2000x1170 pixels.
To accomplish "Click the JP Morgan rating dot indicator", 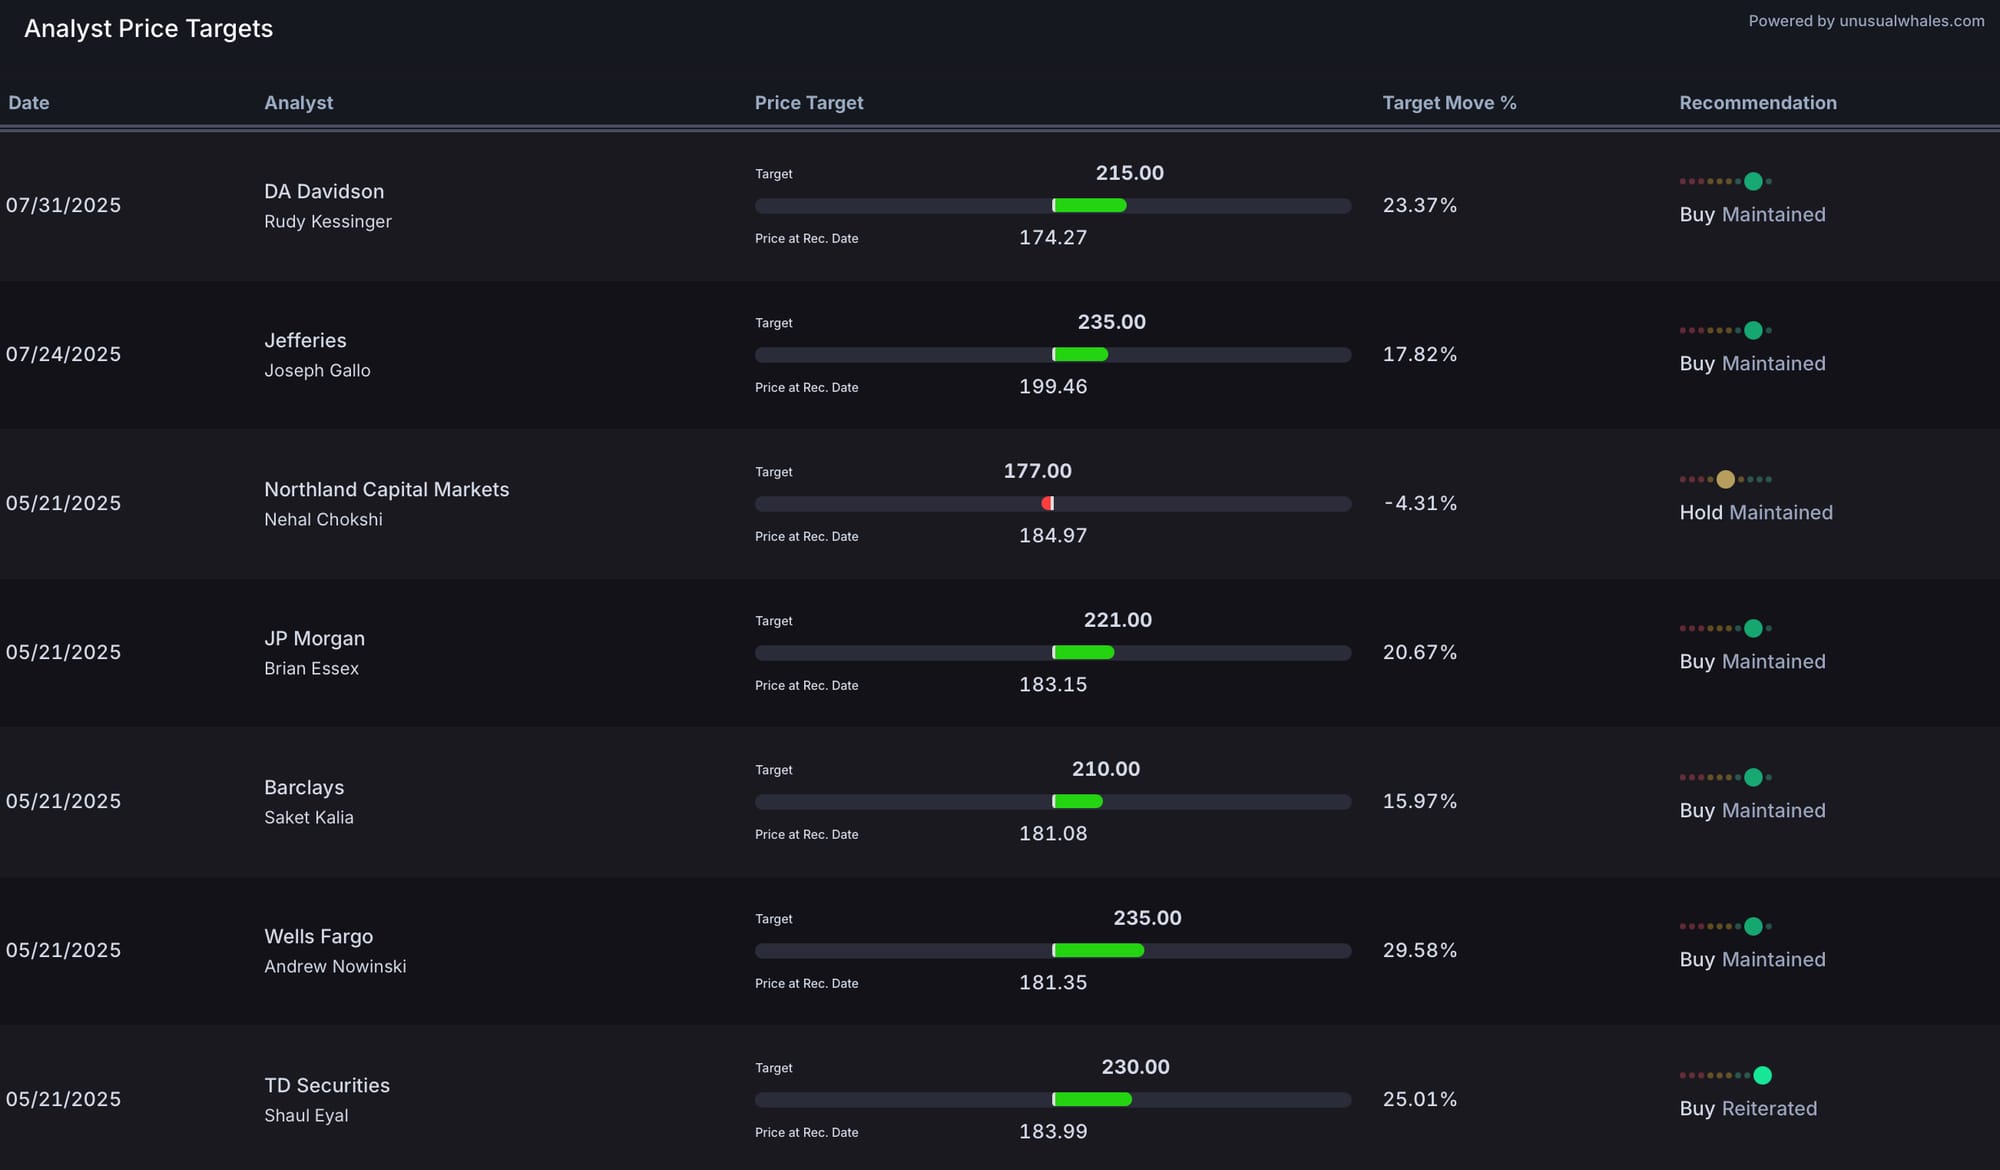I will (1726, 628).
